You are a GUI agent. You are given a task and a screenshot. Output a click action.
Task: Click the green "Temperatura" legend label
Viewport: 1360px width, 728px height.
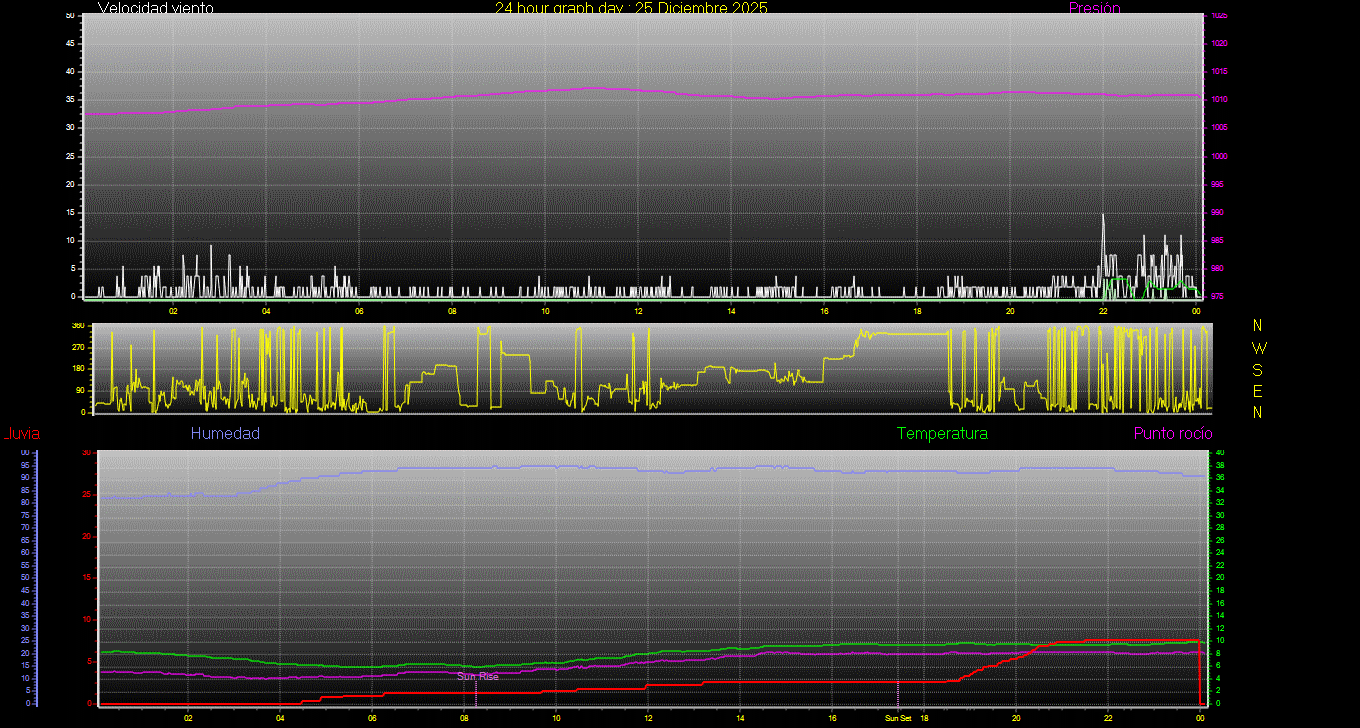coord(942,434)
